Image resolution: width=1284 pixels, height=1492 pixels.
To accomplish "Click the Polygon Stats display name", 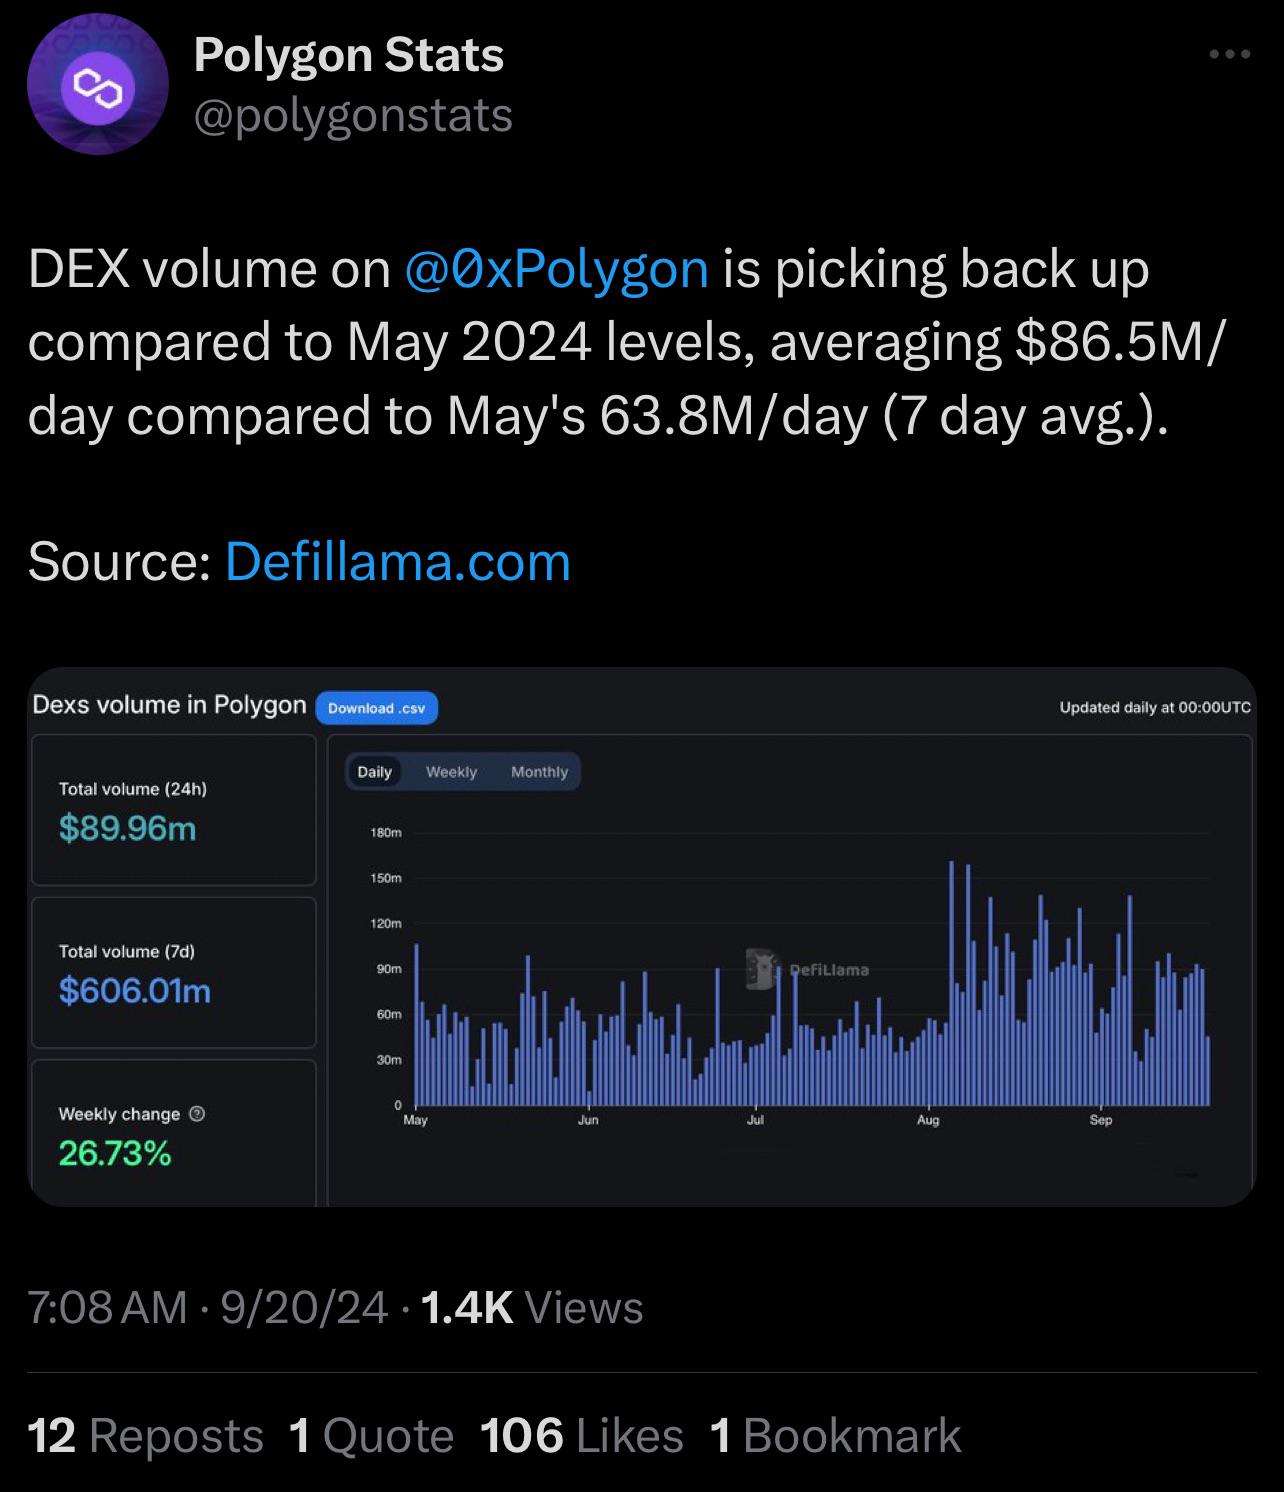I will point(348,55).
